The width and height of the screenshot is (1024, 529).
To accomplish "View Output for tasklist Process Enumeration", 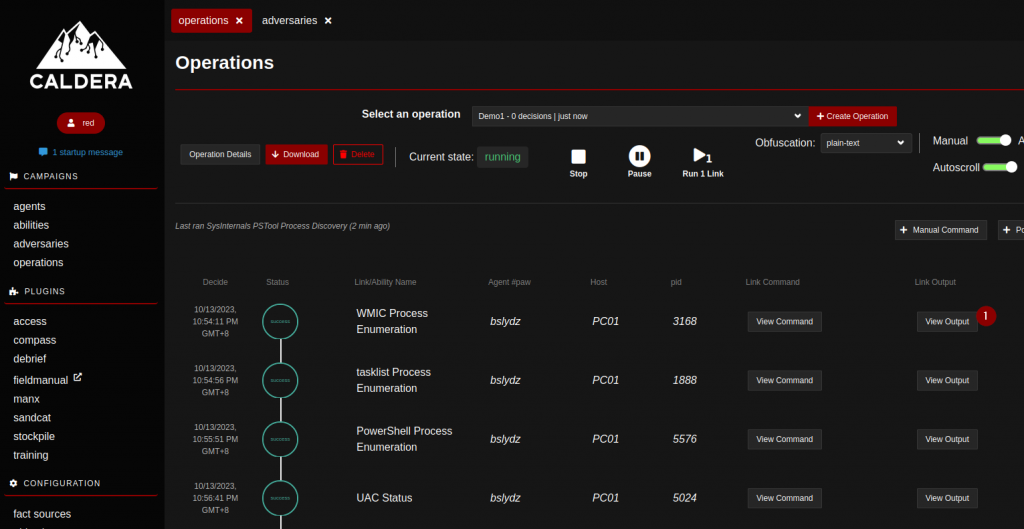I will tap(947, 380).
